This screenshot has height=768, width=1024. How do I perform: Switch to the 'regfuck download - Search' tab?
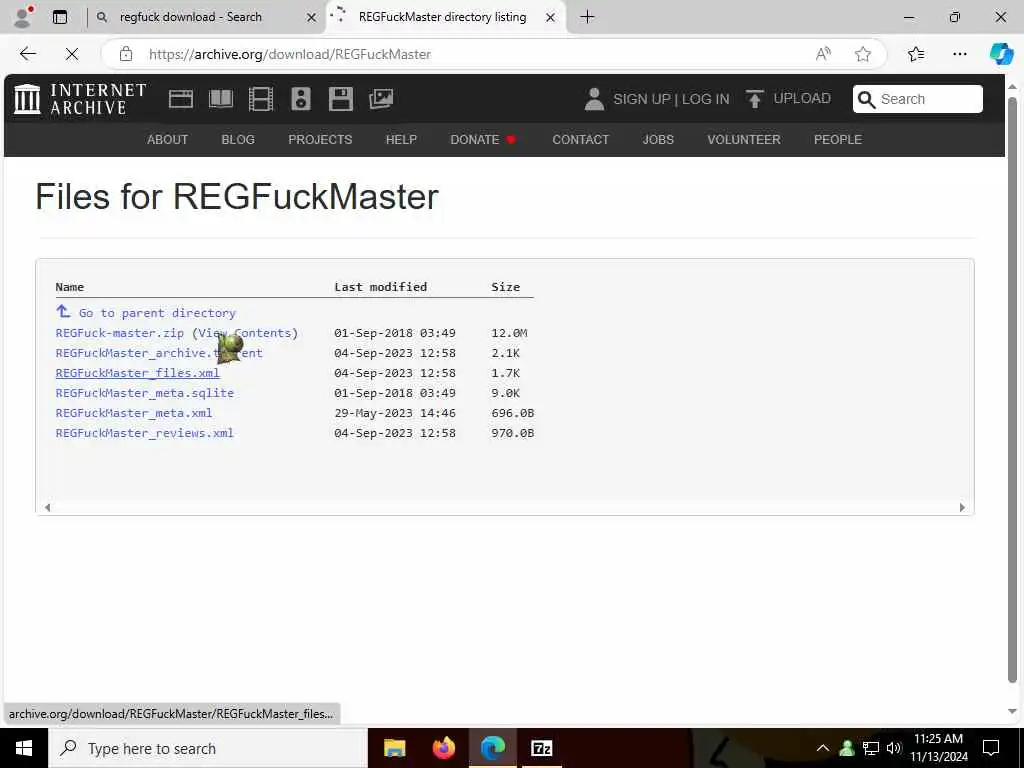point(191,17)
